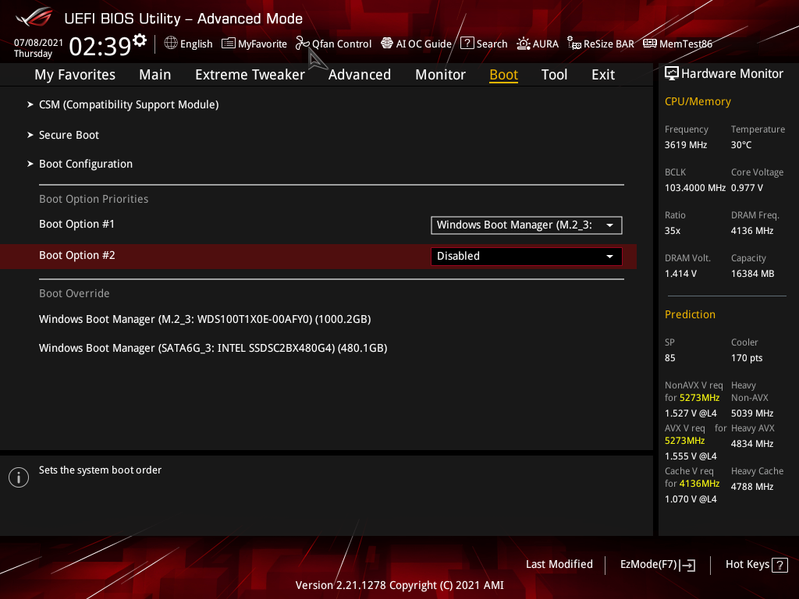Open the Boot Option #2 Disabled dropdown
The image size is (799, 599).
click(526, 256)
